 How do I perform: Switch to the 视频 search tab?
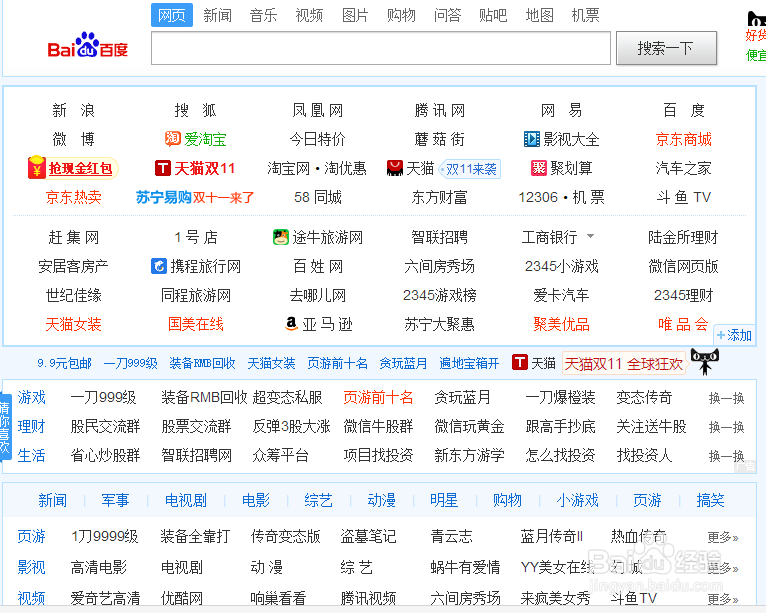pos(309,15)
